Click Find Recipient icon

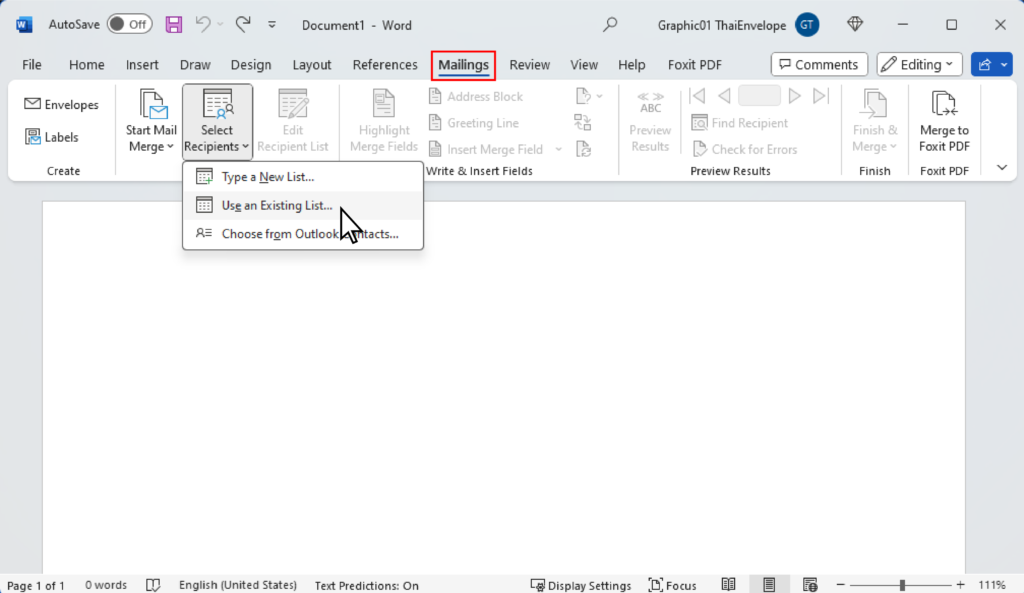coord(699,123)
